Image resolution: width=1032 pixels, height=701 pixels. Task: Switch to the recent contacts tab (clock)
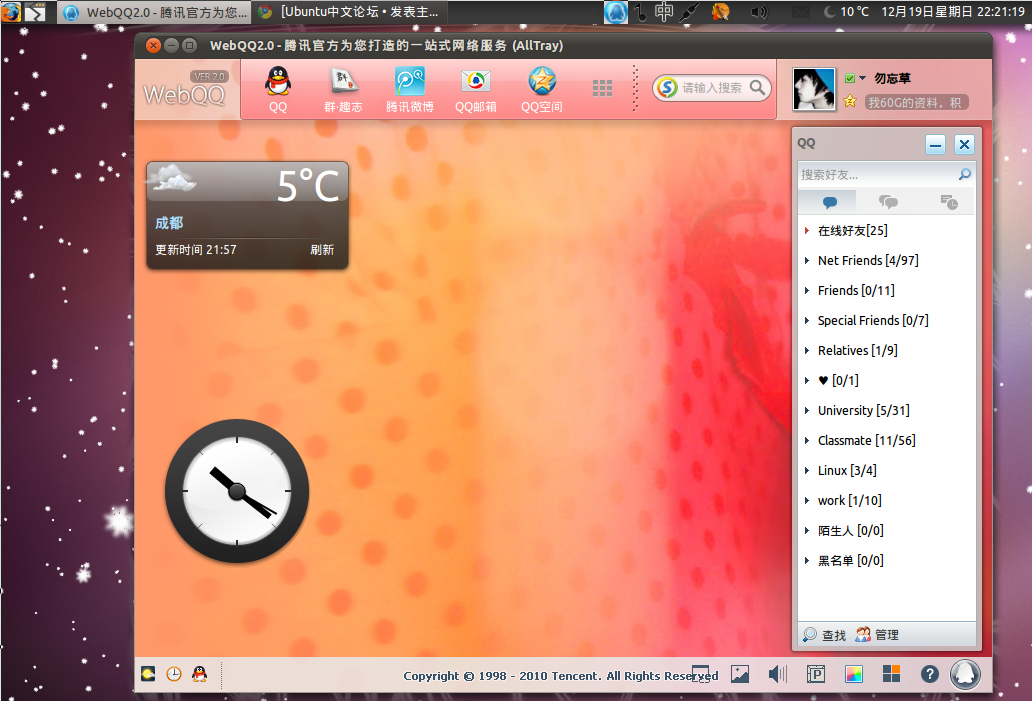948,202
